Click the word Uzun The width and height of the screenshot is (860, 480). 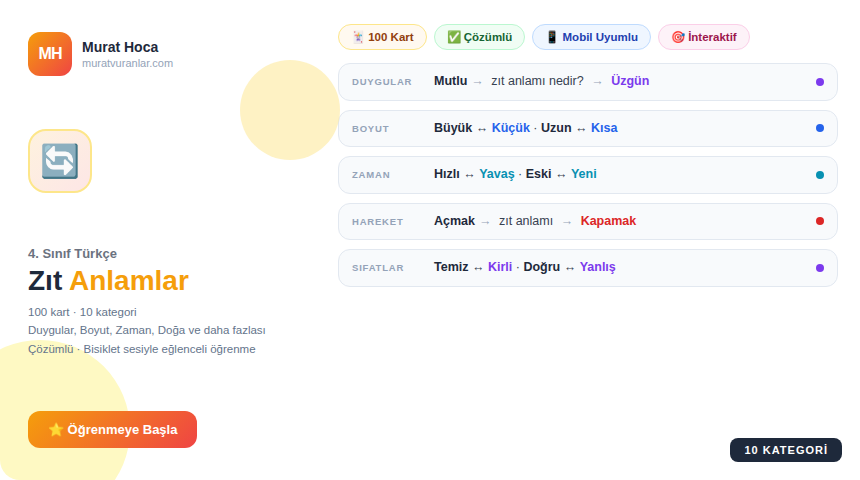point(556,128)
